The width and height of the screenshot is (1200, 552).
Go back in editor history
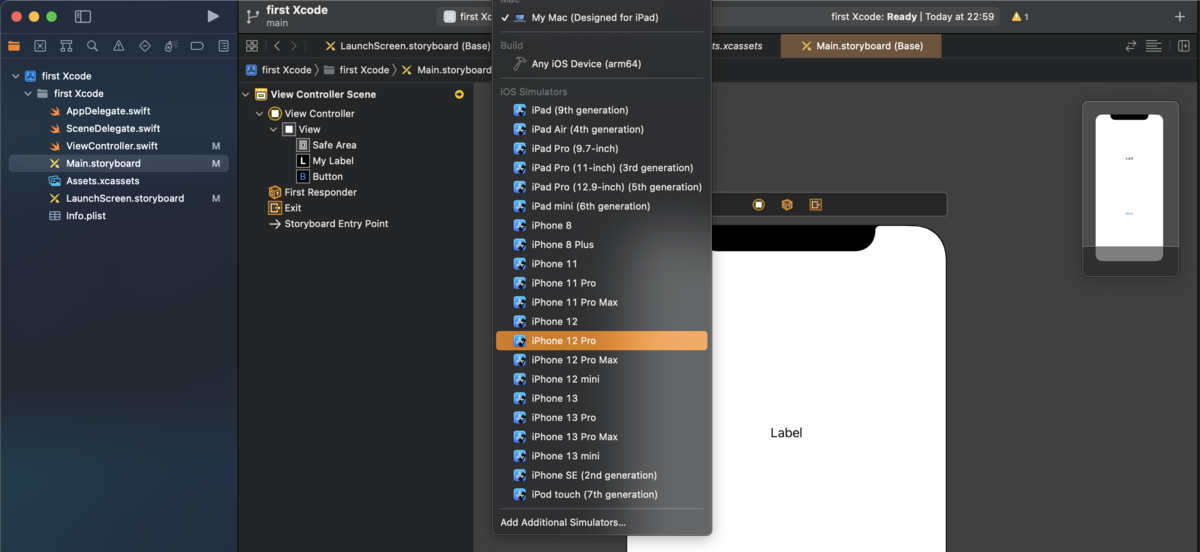277,46
